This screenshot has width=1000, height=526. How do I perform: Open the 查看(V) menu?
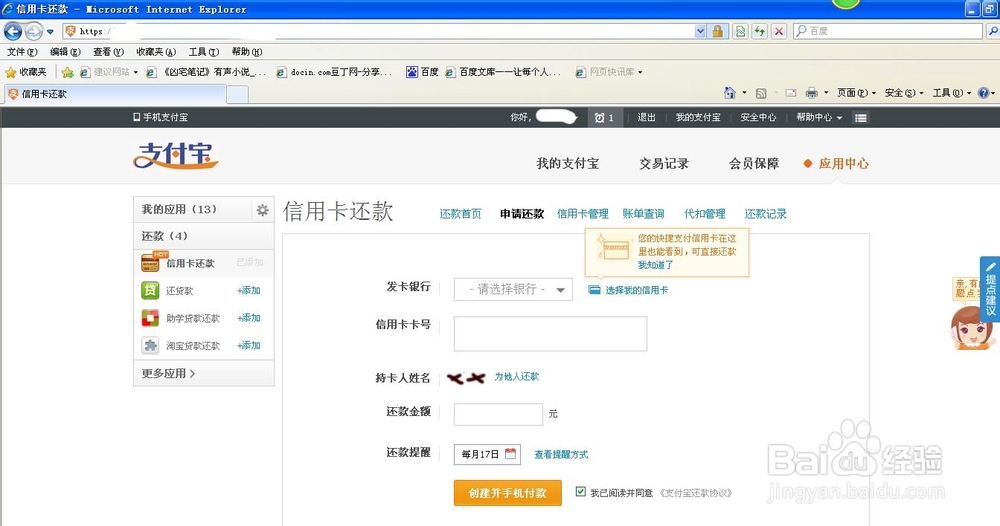108,52
